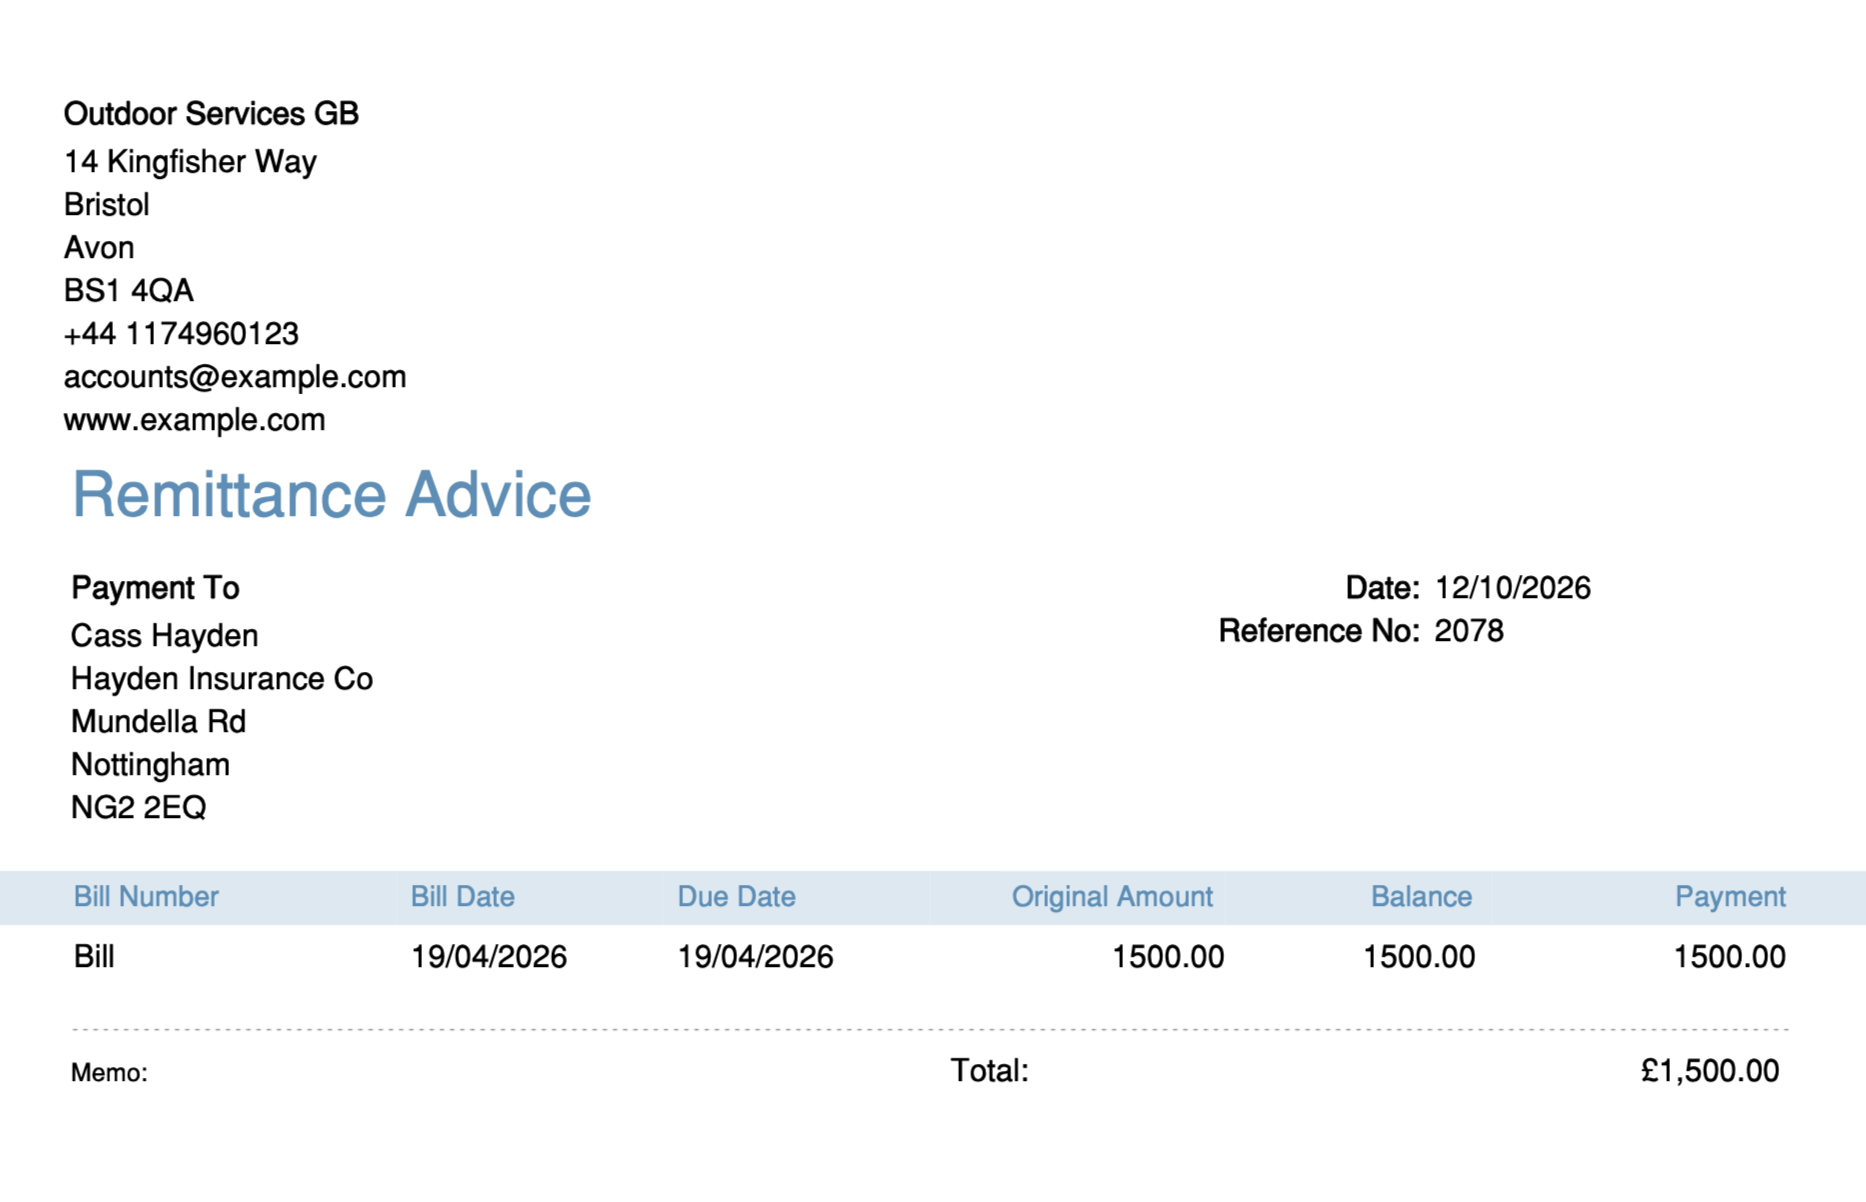The height and width of the screenshot is (1202, 1866).
Task: Click the Date label
Action: pyautogui.click(x=1382, y=588)
